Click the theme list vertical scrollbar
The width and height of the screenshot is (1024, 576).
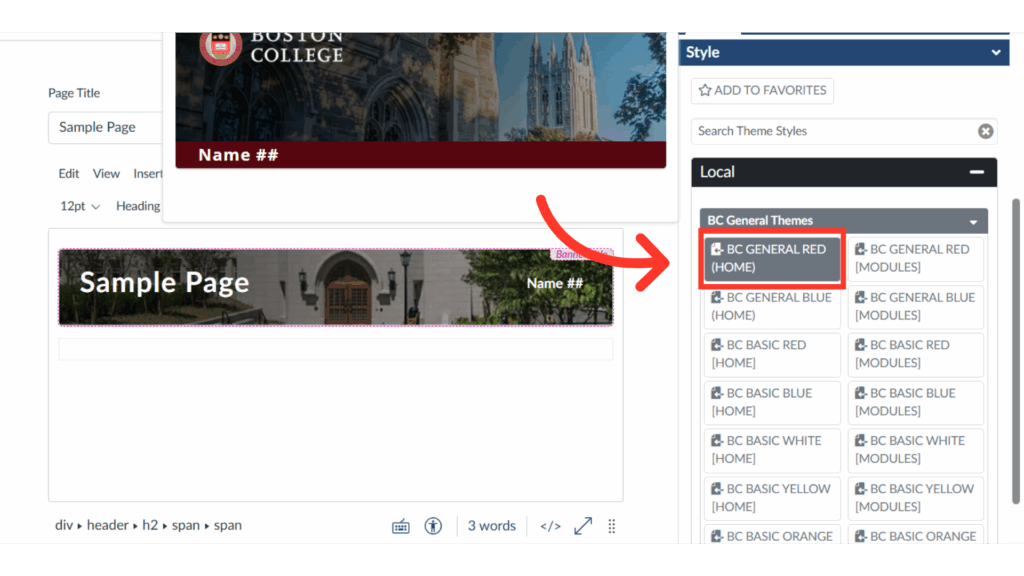(1016, 351)
